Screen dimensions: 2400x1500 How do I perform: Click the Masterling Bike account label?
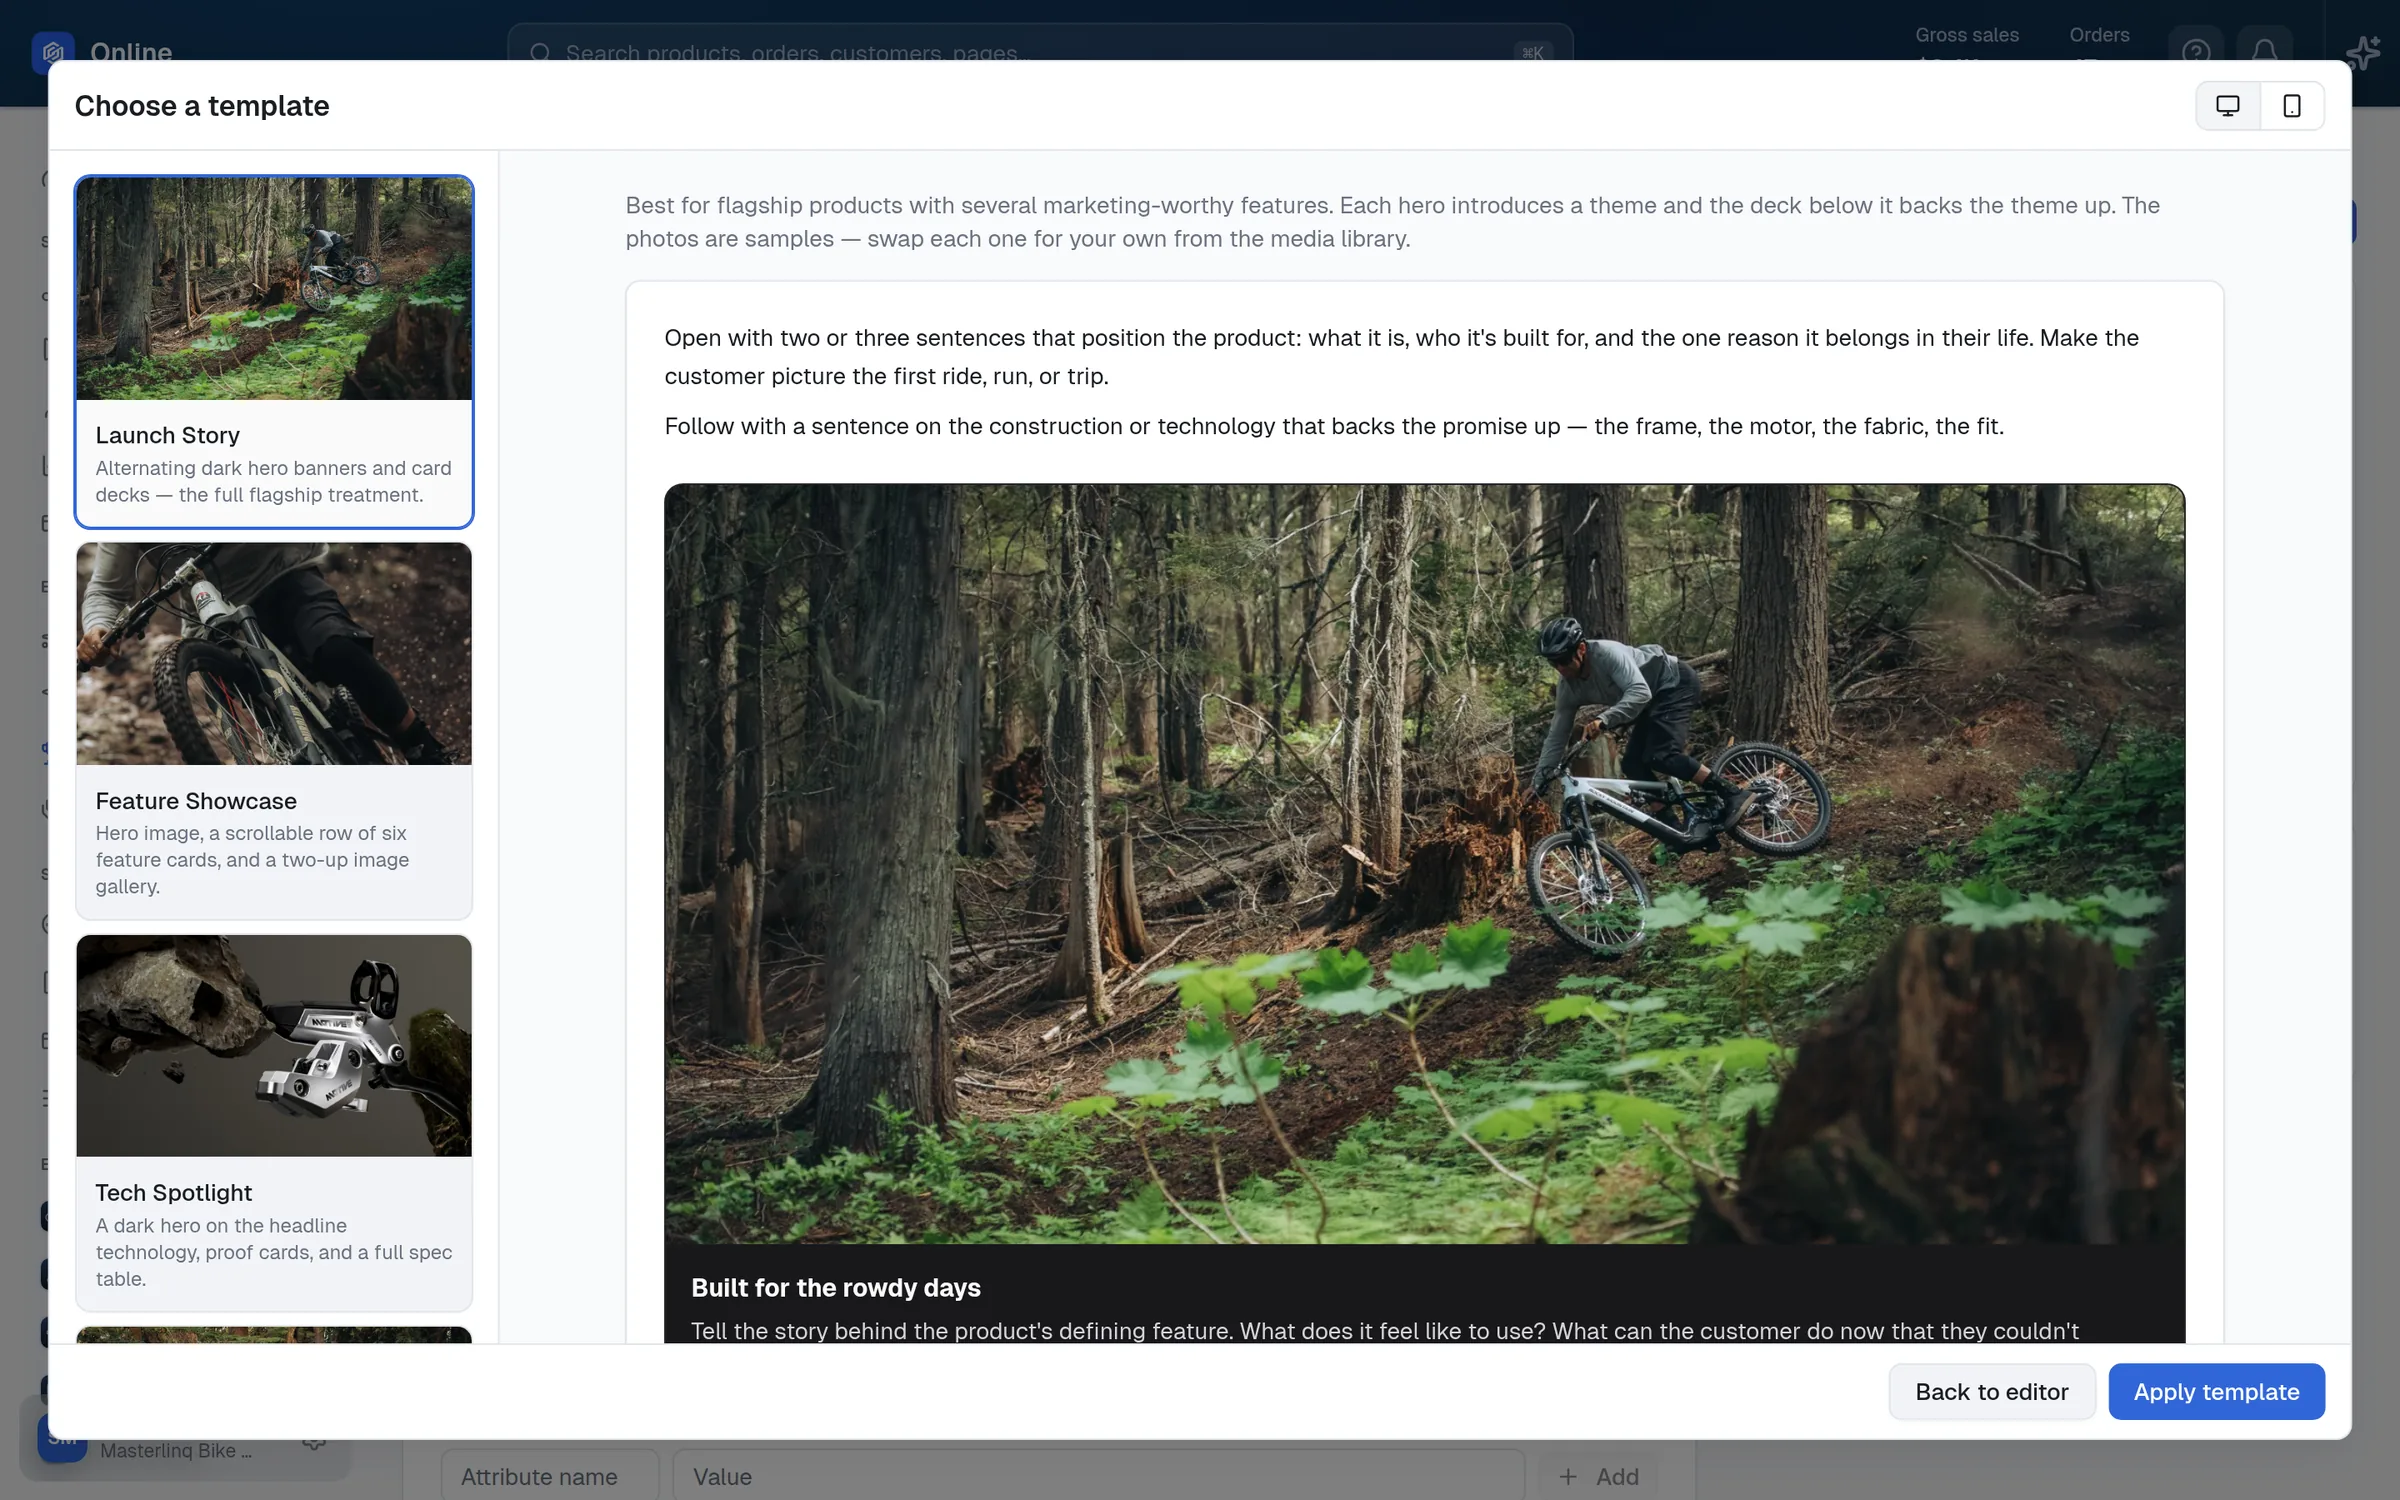pyautogui.click(x=176, y=1450)
